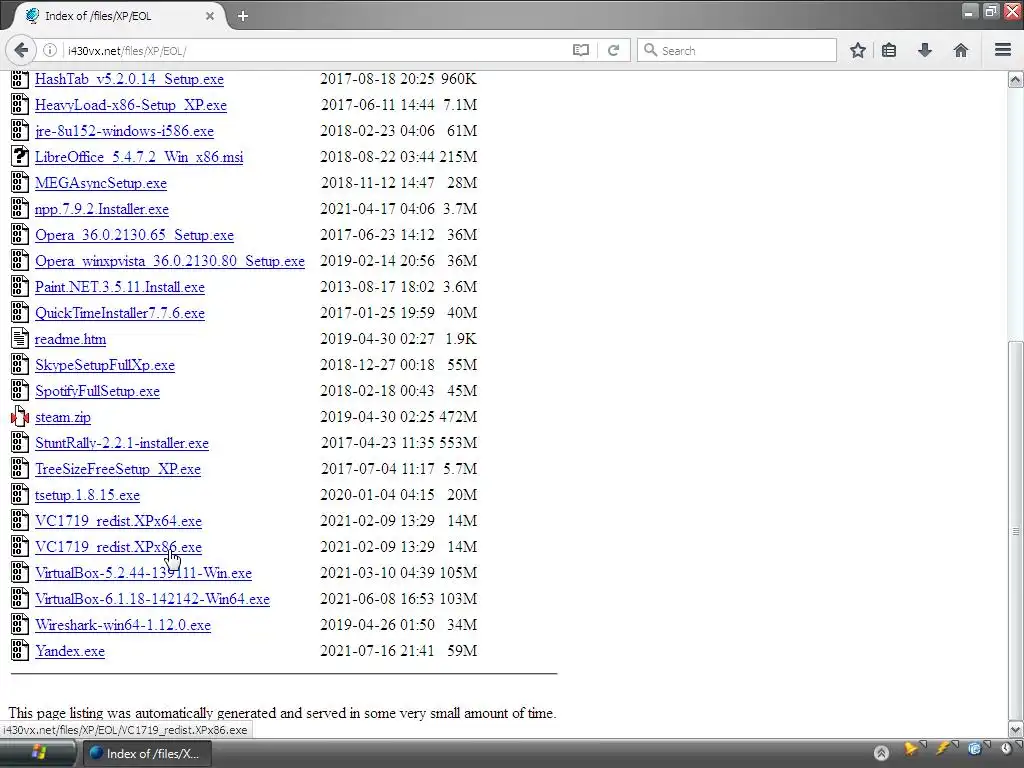Click the file icon beside HashTab_v5.2.0.14_Setup.exe
Screen dimensions: 1024x768
click(x=20, y=79)
